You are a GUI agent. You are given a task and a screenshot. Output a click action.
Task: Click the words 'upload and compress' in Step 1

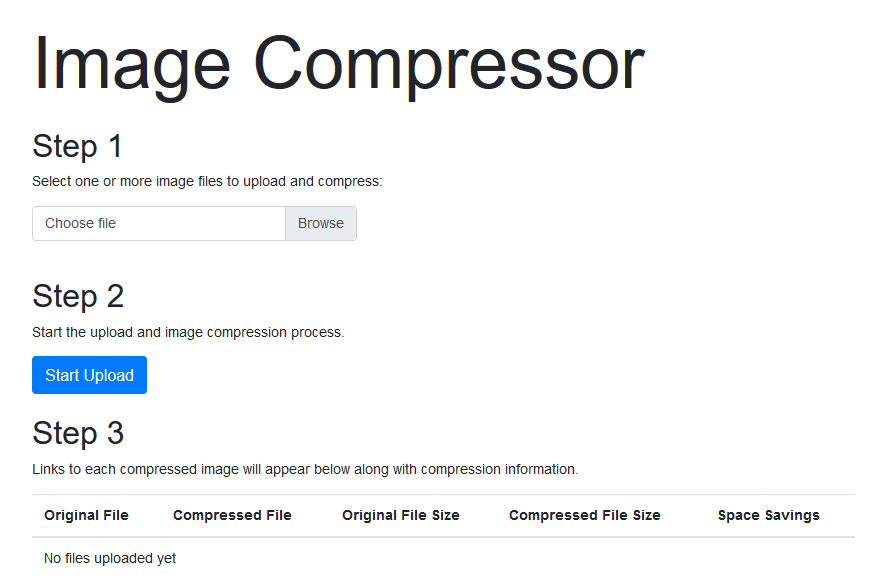coord(312,181)
